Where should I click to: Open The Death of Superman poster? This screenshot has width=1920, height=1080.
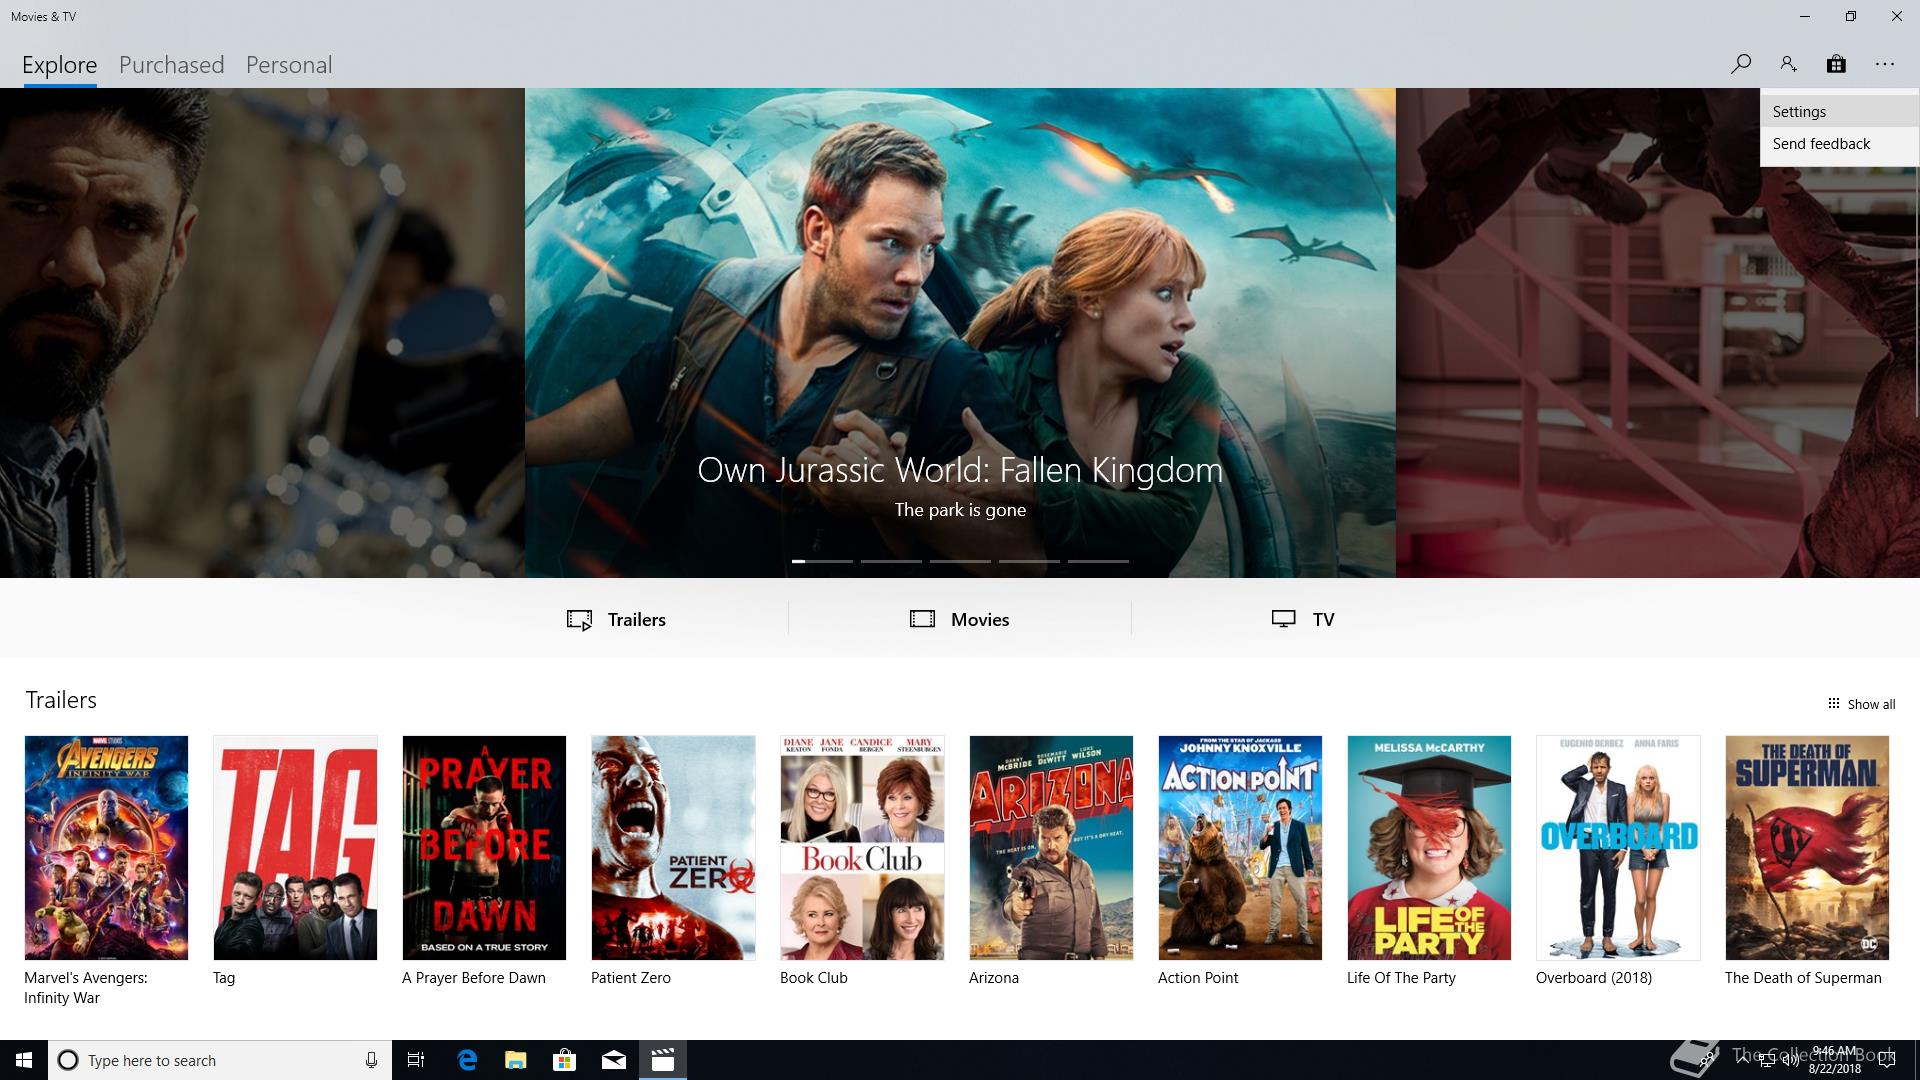click(x=1807, y=848)
